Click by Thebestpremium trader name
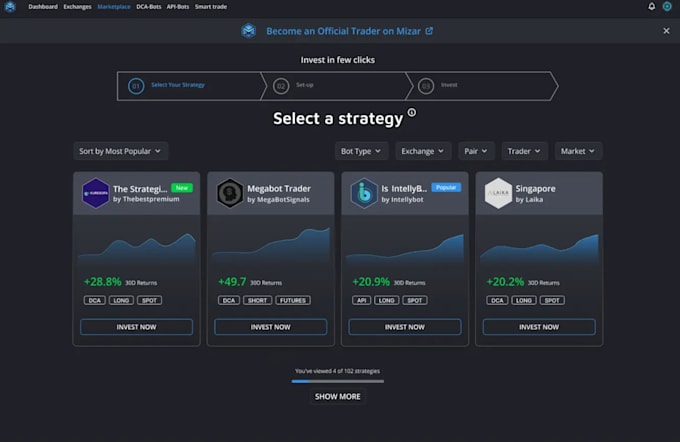The width and height of the screenshot is (680, 442). [146, 199]
